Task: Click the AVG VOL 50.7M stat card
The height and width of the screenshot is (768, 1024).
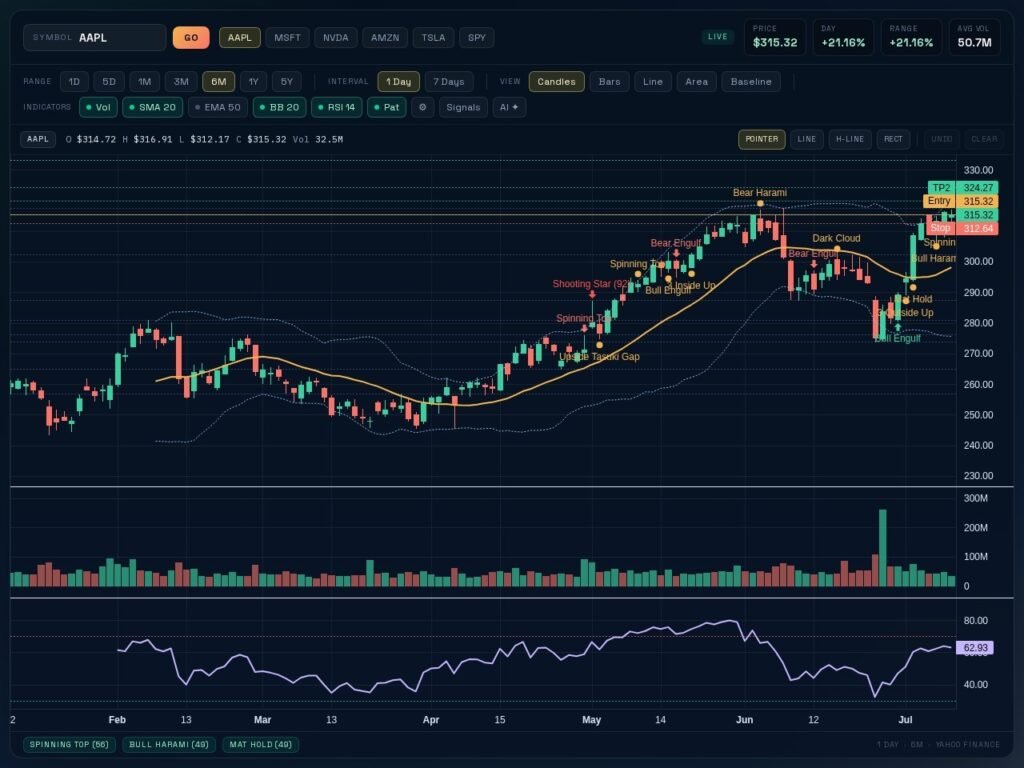Action: pyautogui.click(x=974, y=37)
